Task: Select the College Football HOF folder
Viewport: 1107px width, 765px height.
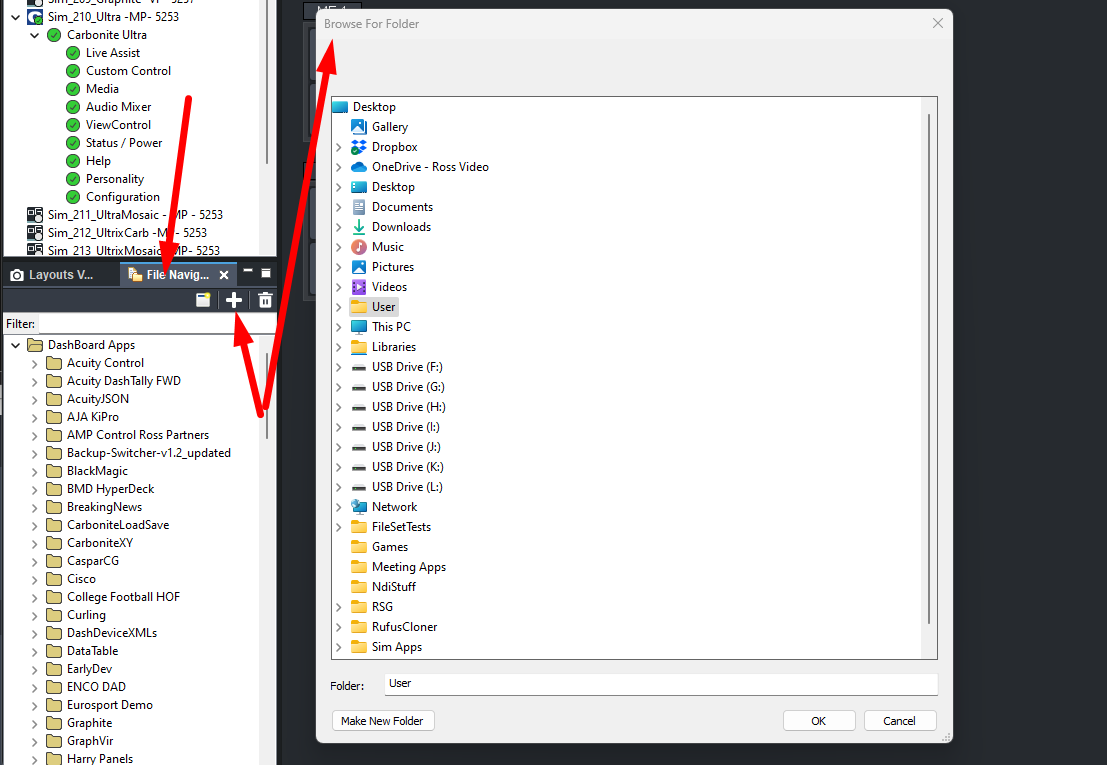Action: tap(123, 597)
